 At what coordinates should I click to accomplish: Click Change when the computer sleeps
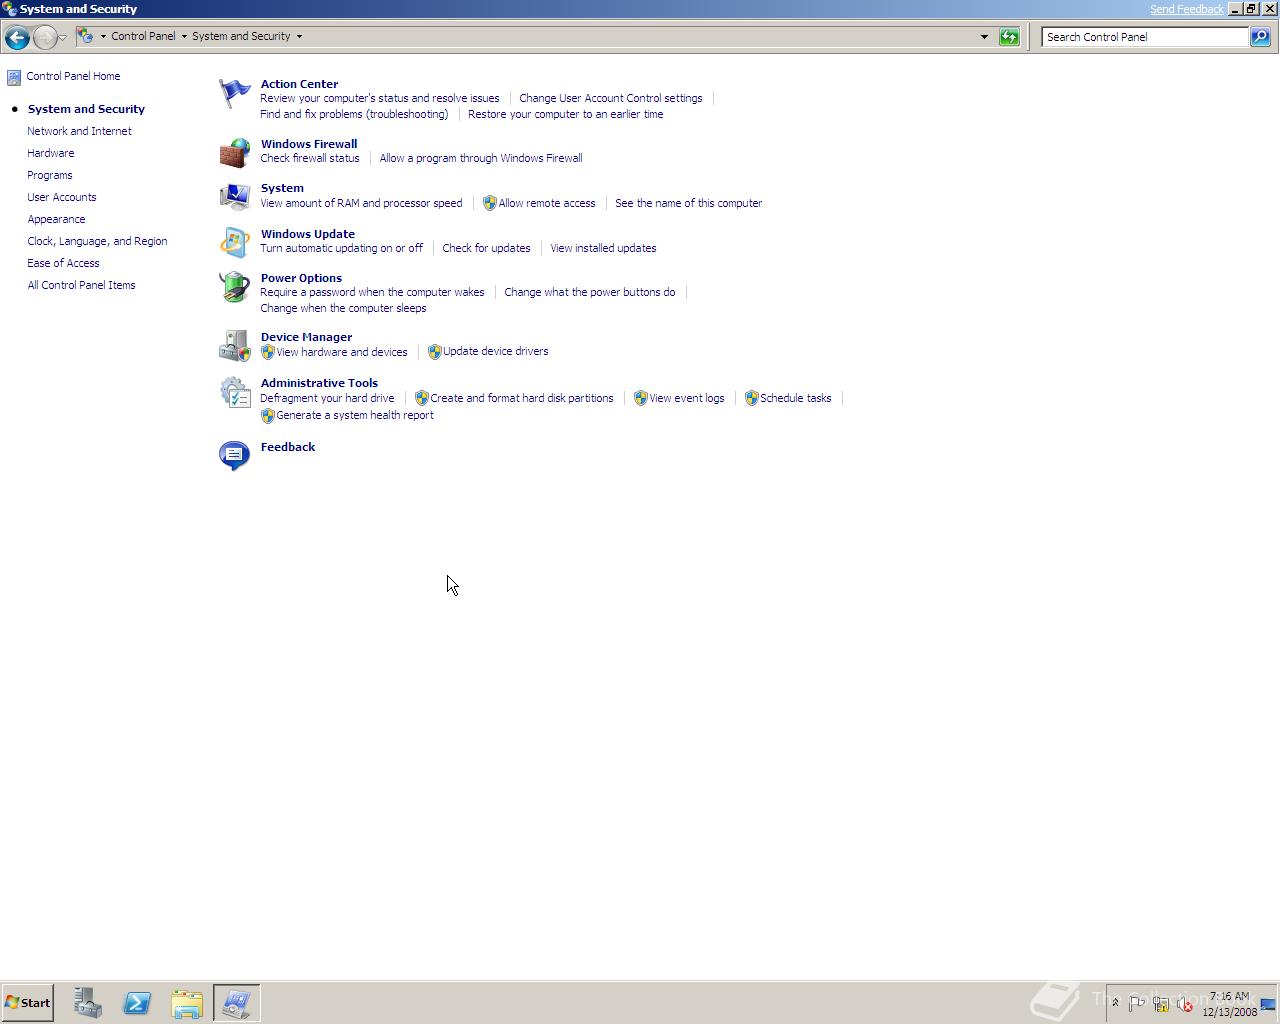343,308
